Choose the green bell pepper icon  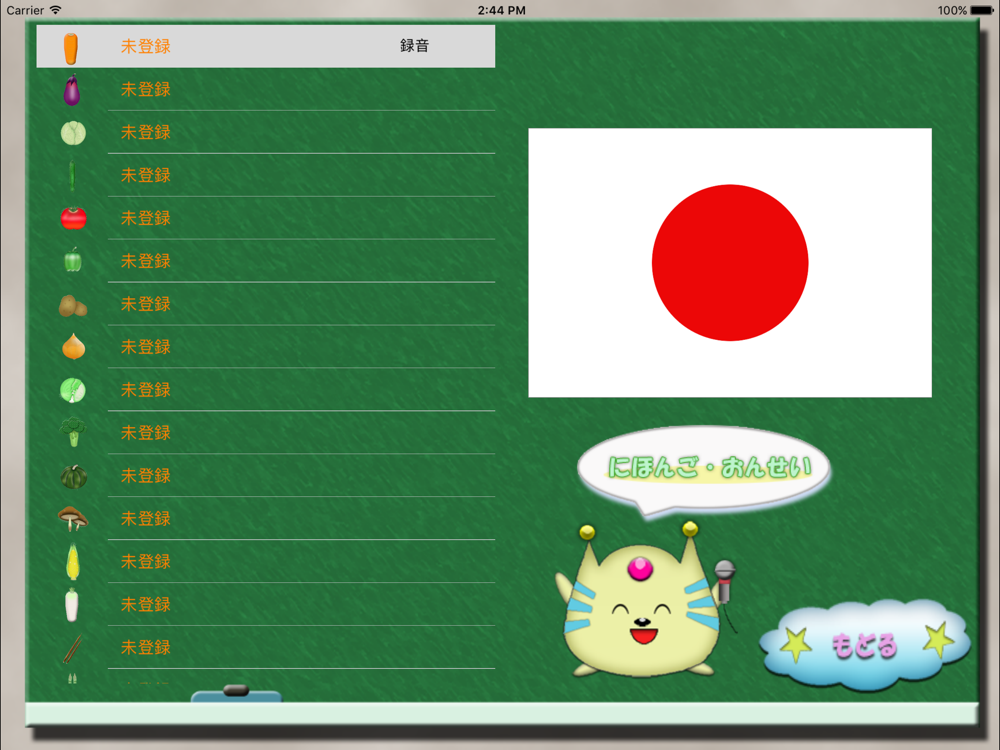[73, 260]
